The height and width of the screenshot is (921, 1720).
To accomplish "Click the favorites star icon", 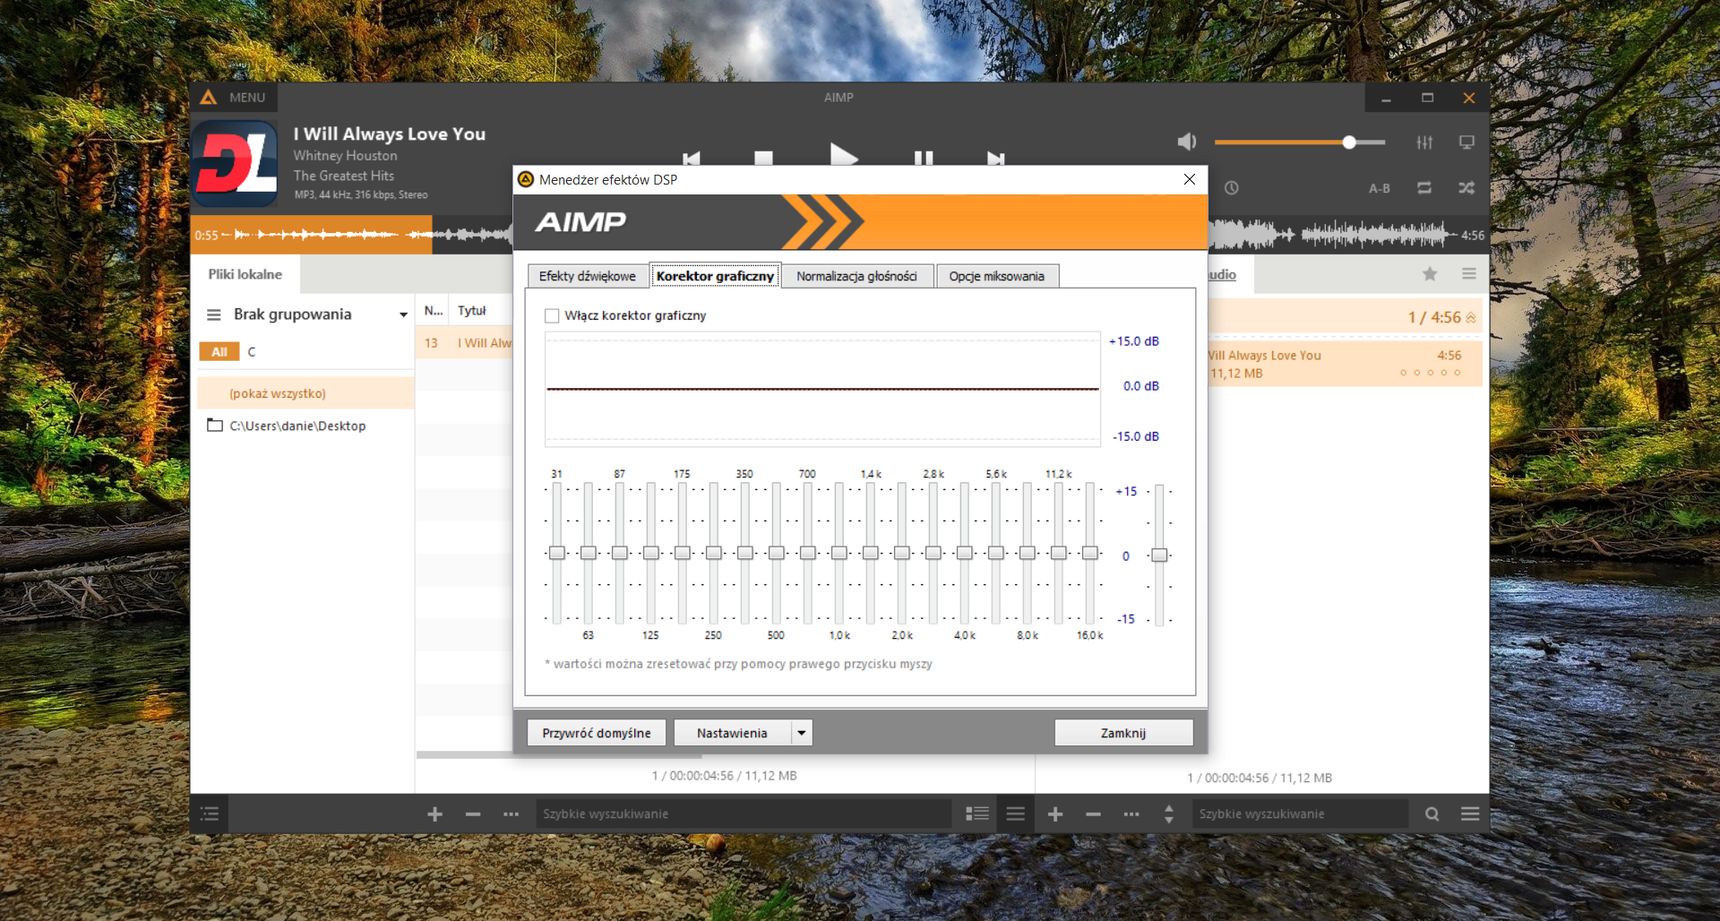I will tap(1430, 274).
